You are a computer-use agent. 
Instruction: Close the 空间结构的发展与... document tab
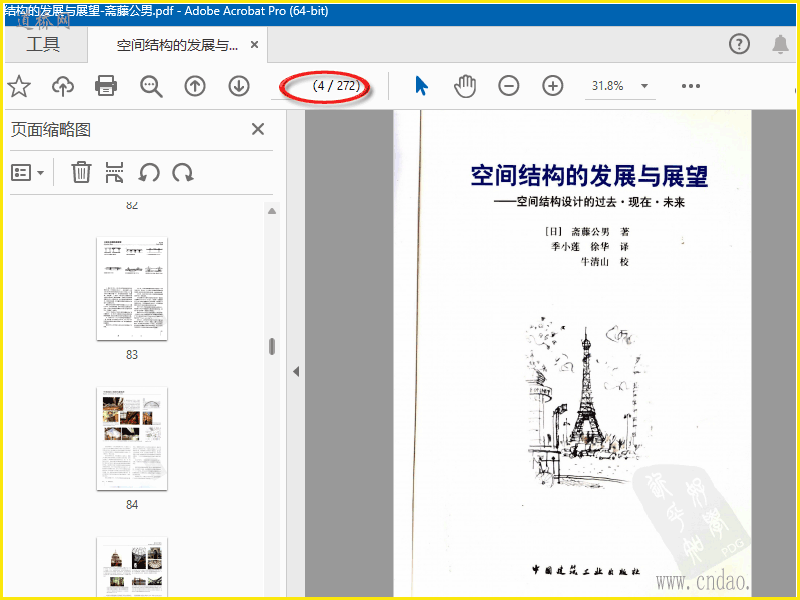tap(255, 45)
